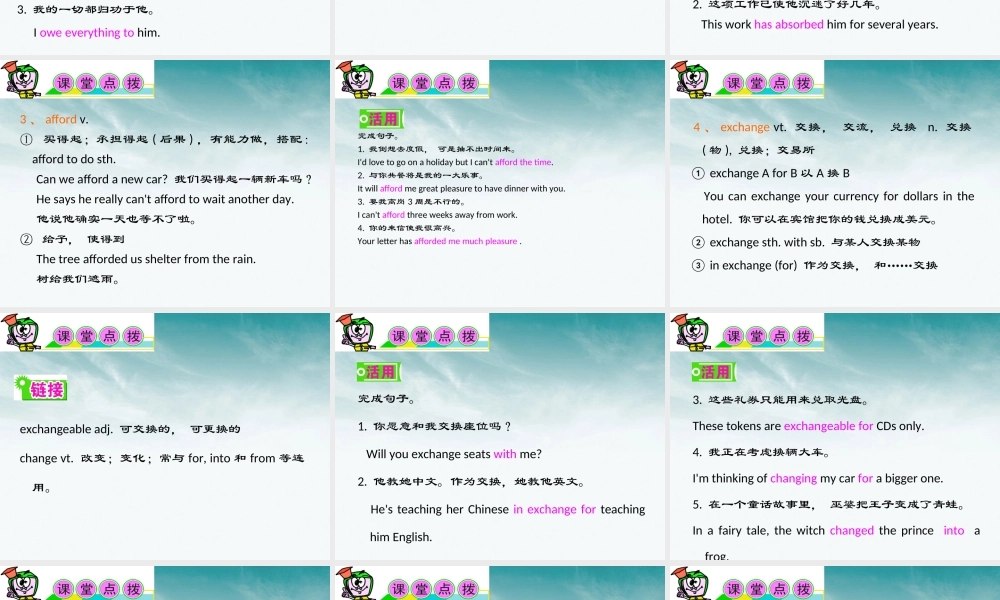Click orange 'exchange' heading word
This screenshot has width=1000, height=600.
click(x=745, y=127)
